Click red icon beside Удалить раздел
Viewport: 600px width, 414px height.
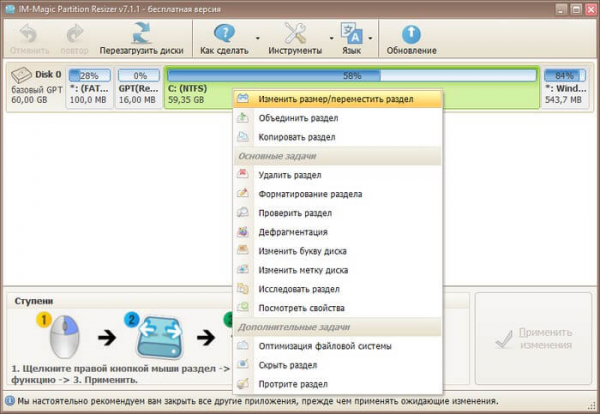point(243,174)
